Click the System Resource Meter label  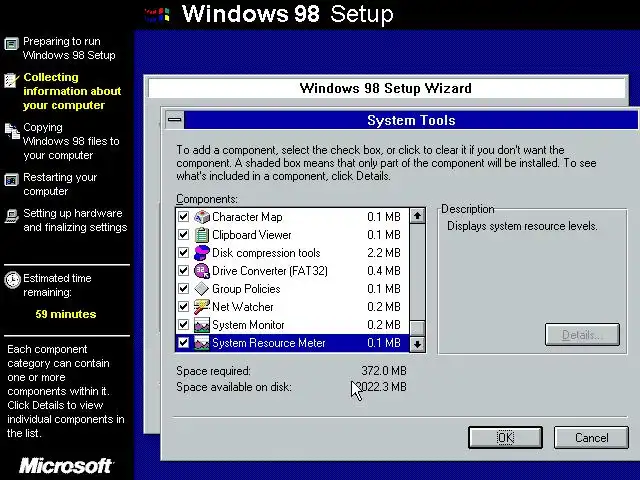[269, 343]
